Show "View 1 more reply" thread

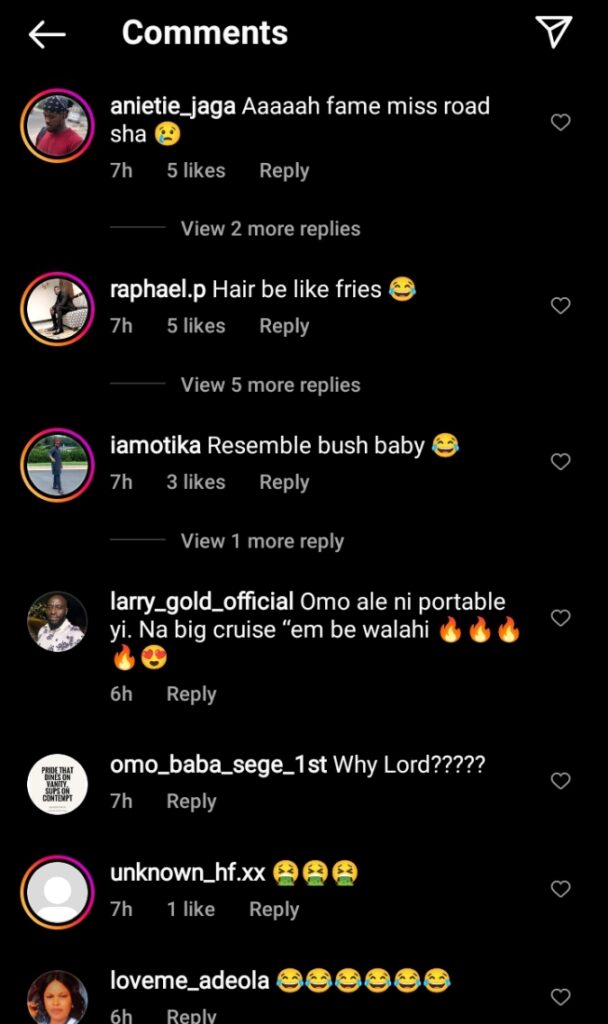click(262, 541)
